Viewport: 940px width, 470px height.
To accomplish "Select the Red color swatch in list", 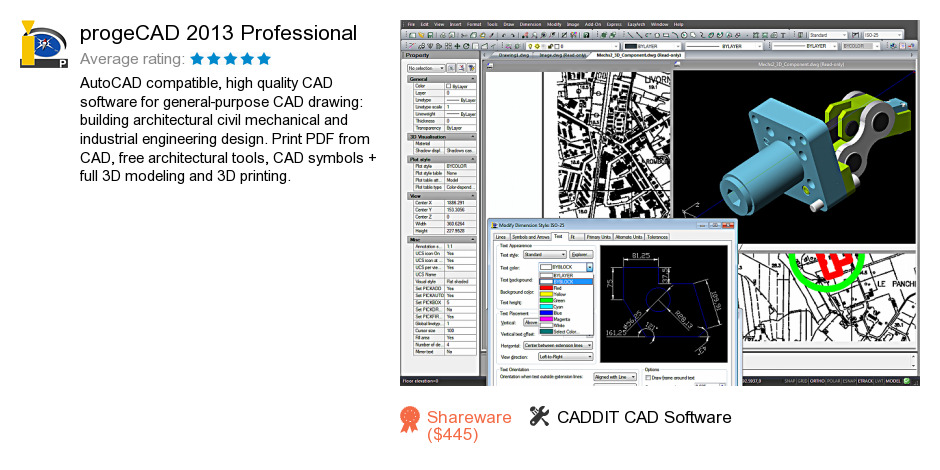I will [x=547, y=288].
